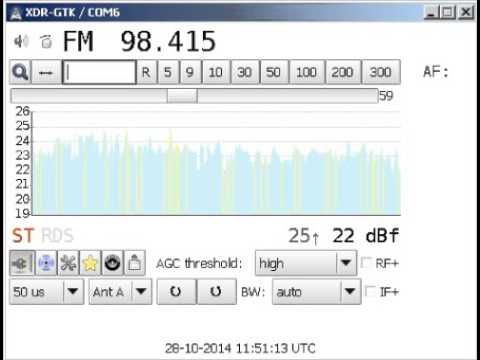Maximize the XDR-GTK window
Viewport: 480px width, 360px height.
[x=448, y=13]
